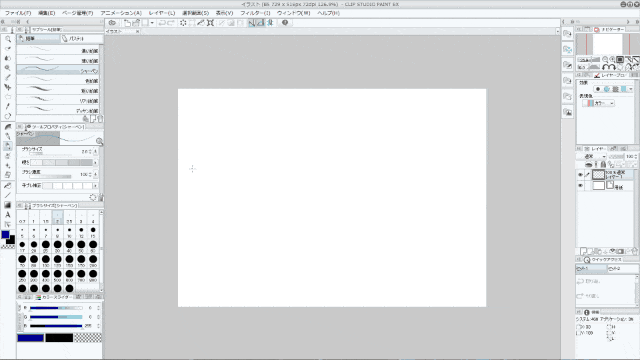Toggle the third snap icon in the command bar
The image size is (640, 360).
pos(269,23)
